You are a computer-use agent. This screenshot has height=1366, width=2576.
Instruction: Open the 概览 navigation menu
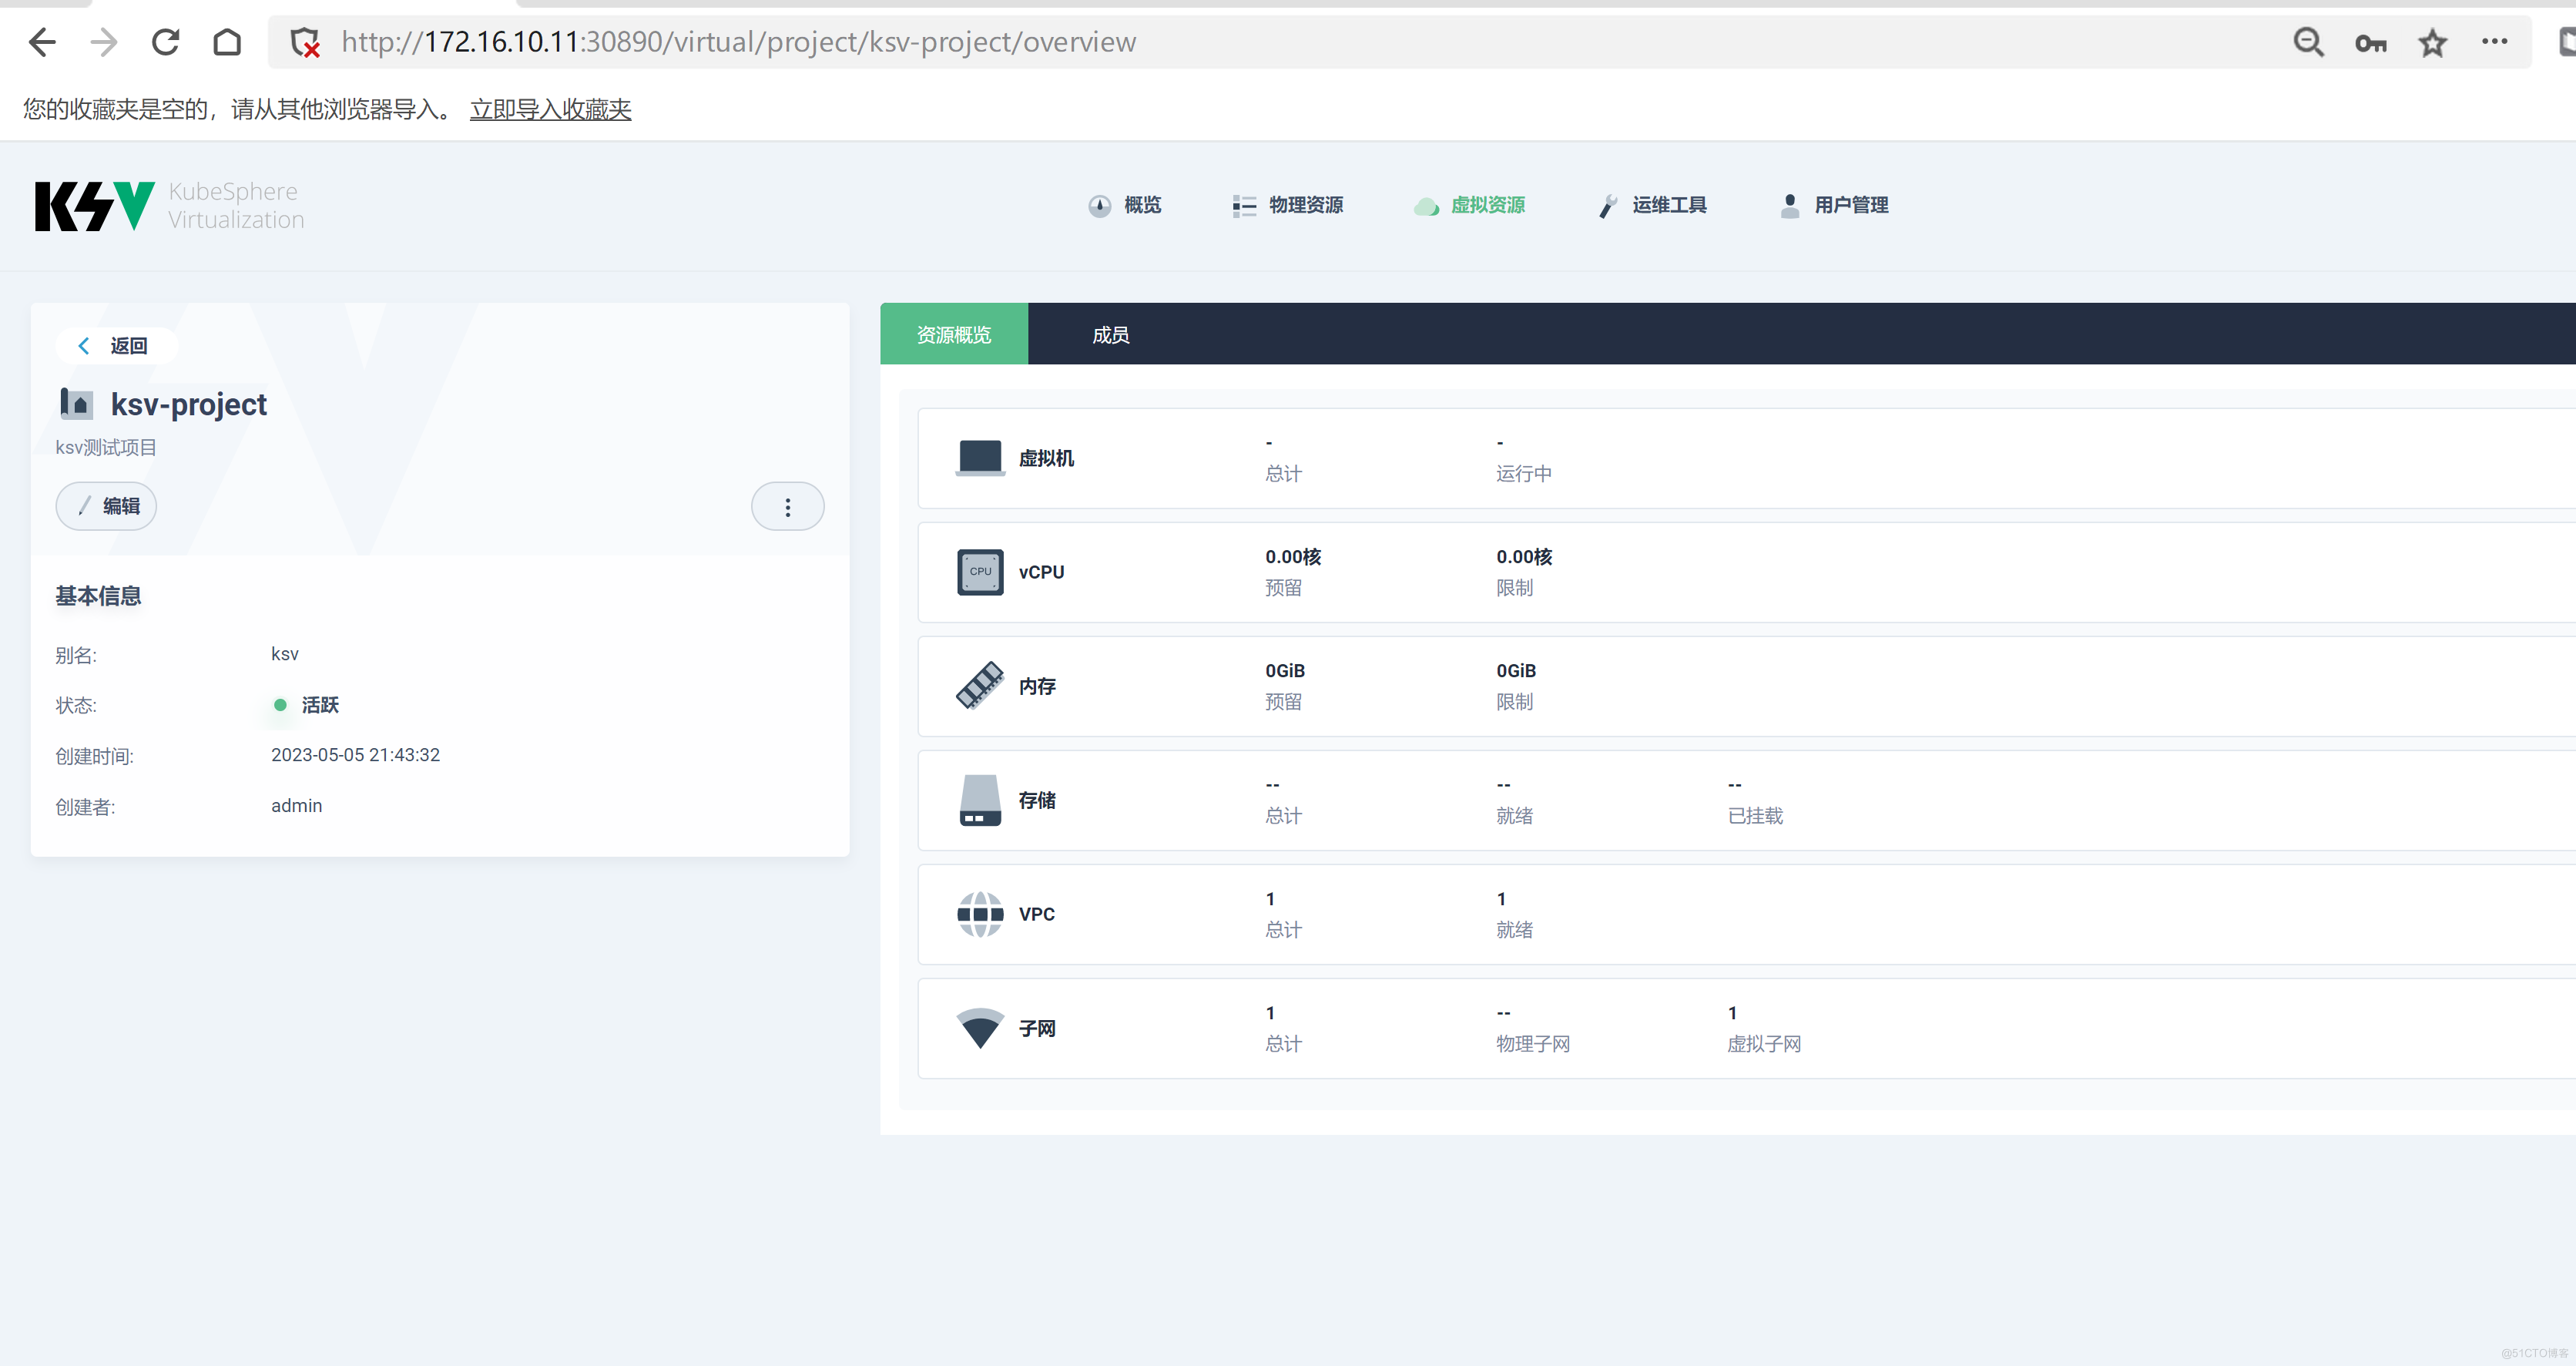pos(1124,205)
